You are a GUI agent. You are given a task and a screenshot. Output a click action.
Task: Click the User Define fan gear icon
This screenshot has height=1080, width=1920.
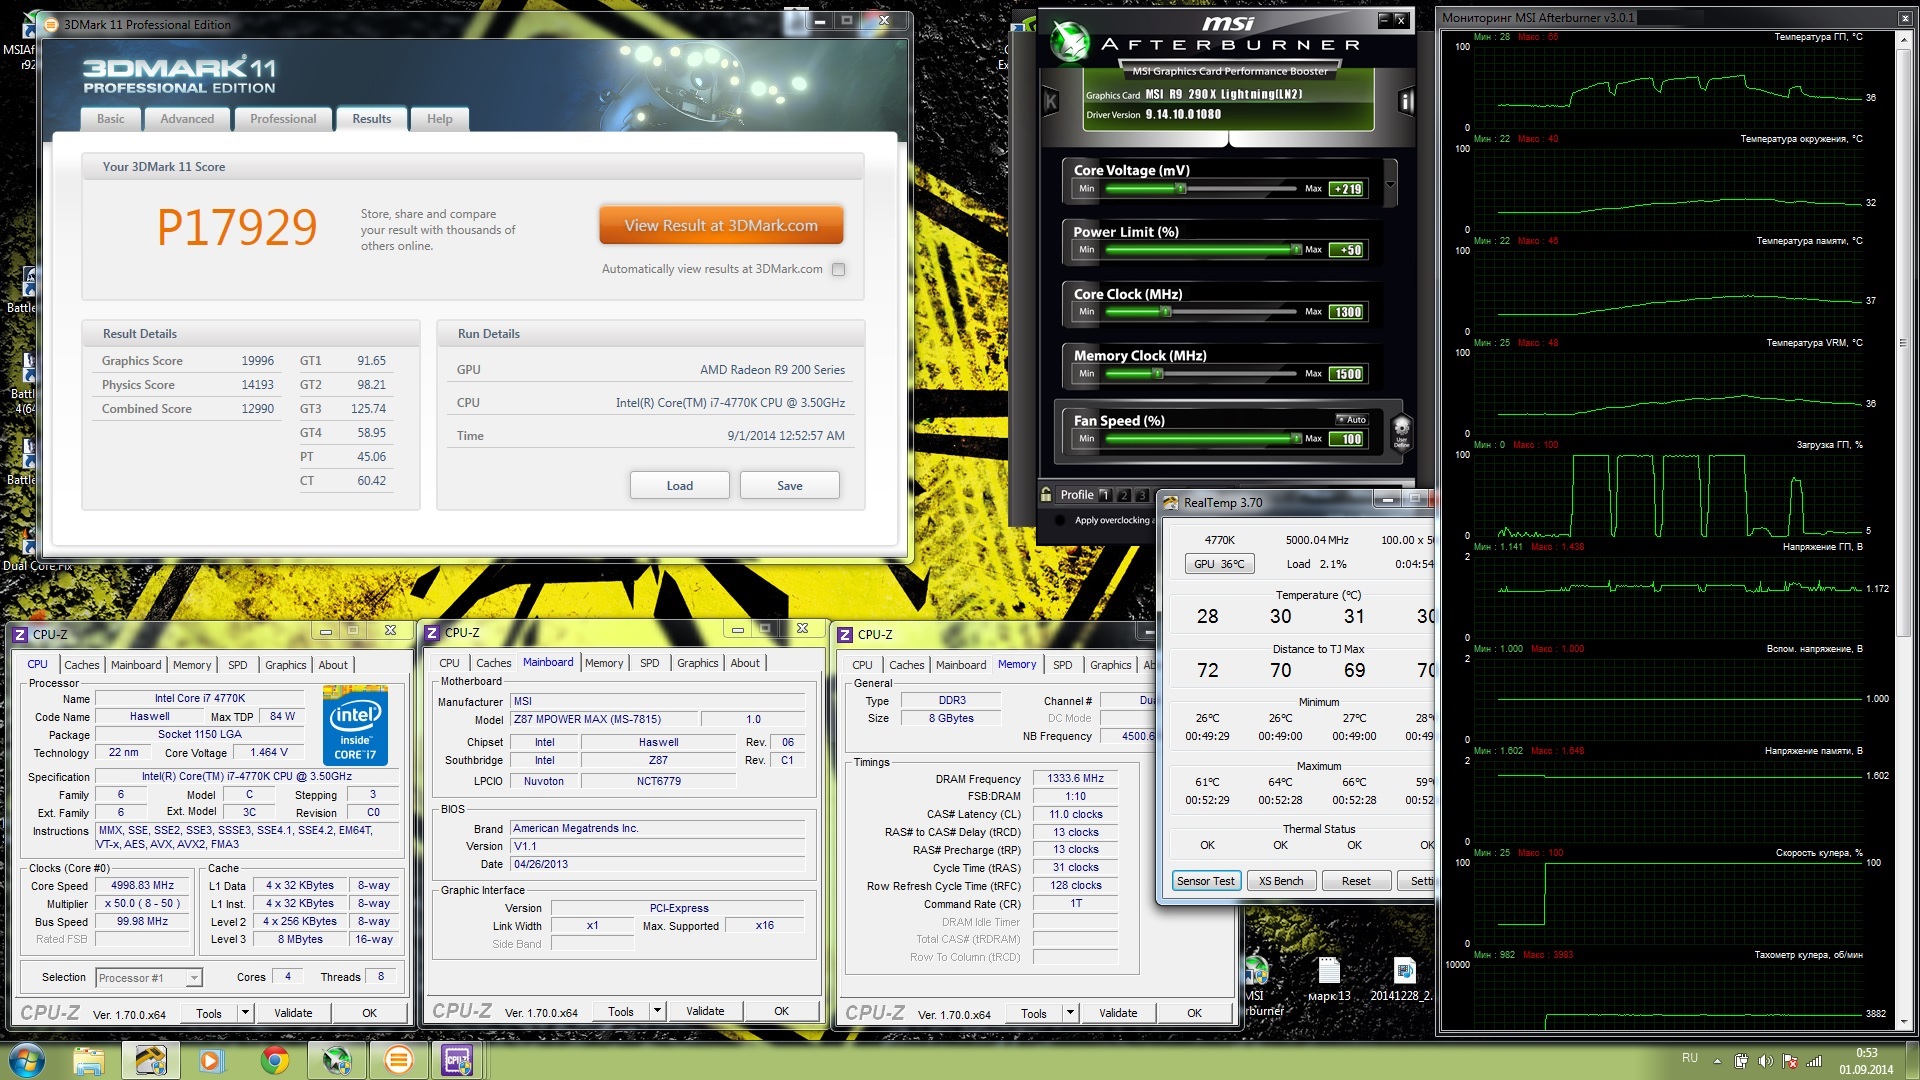point(1401,432)
